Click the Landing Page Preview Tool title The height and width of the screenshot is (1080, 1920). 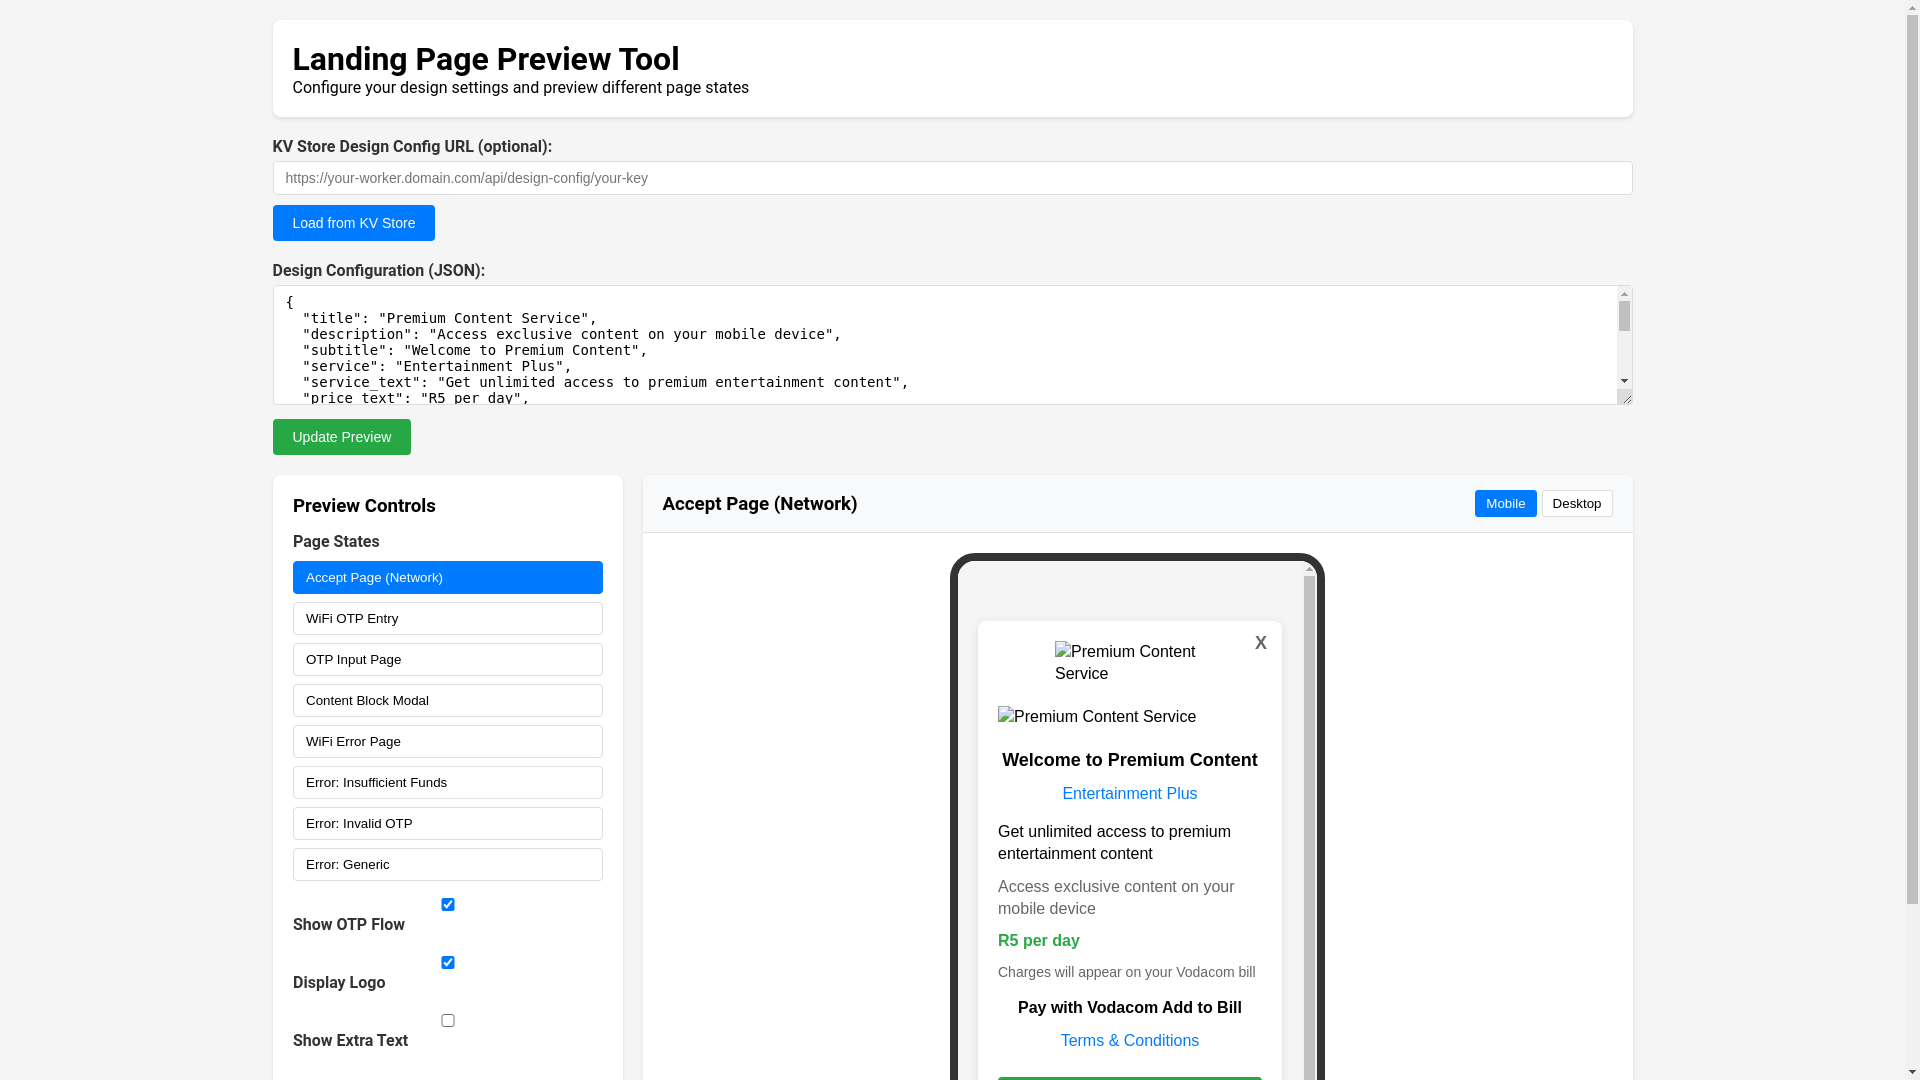click(486, 59)
